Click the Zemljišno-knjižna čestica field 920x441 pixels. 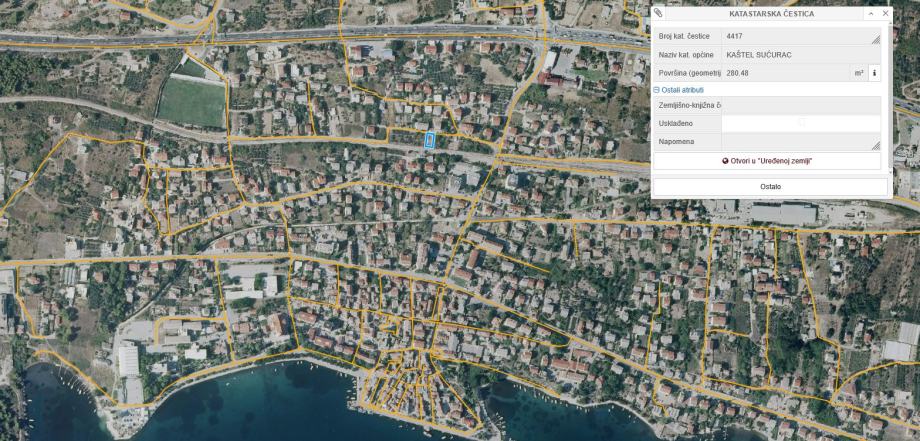point(801,106)
